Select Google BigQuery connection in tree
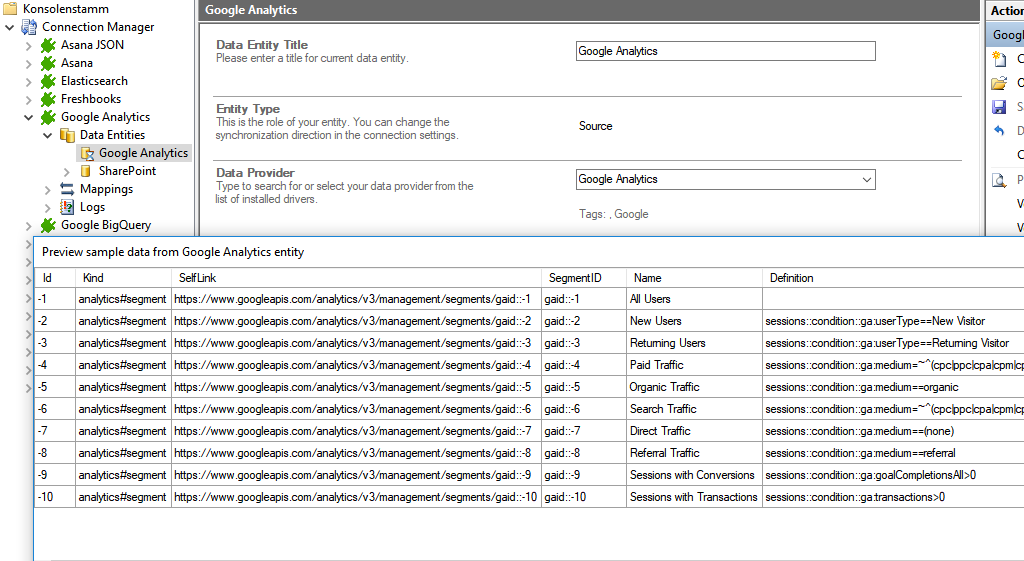The height and width of the screenshot is (561, 1024). [x=105, y=225]
